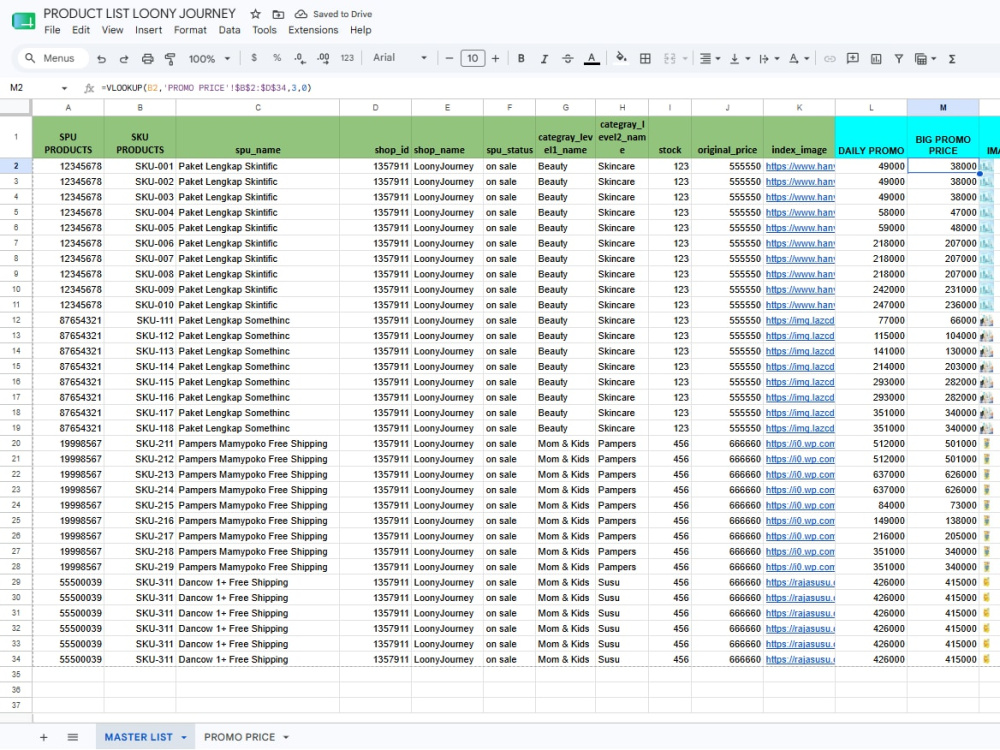Expand the Arial font dropdown
This screenshot has width=1000, height=750.
(x=400, y=58)
